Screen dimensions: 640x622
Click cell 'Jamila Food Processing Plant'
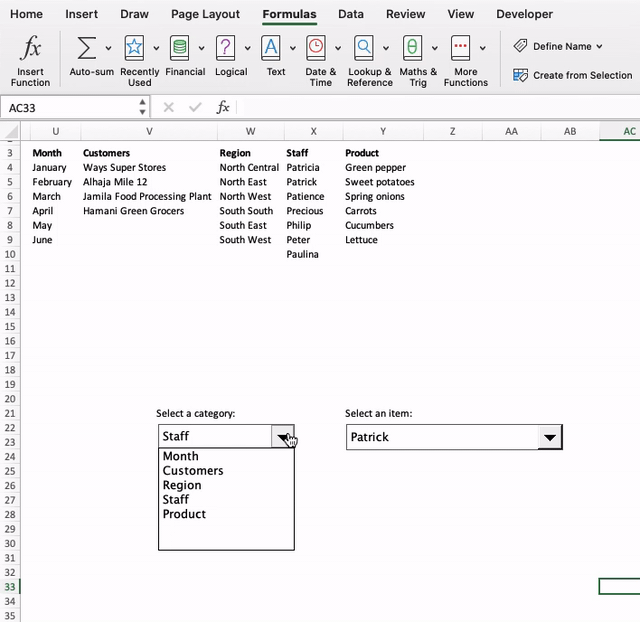tap(149, 197)
